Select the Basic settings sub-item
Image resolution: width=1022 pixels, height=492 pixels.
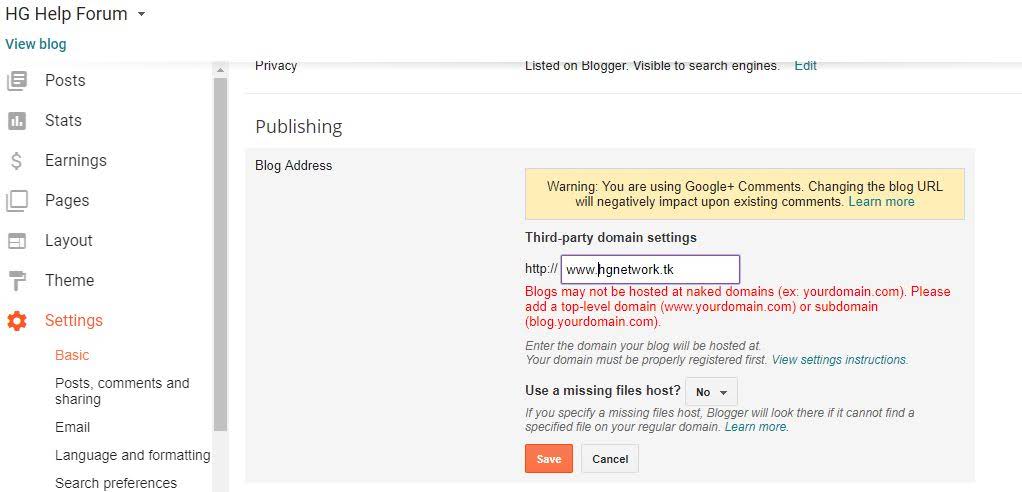[72, 355]
